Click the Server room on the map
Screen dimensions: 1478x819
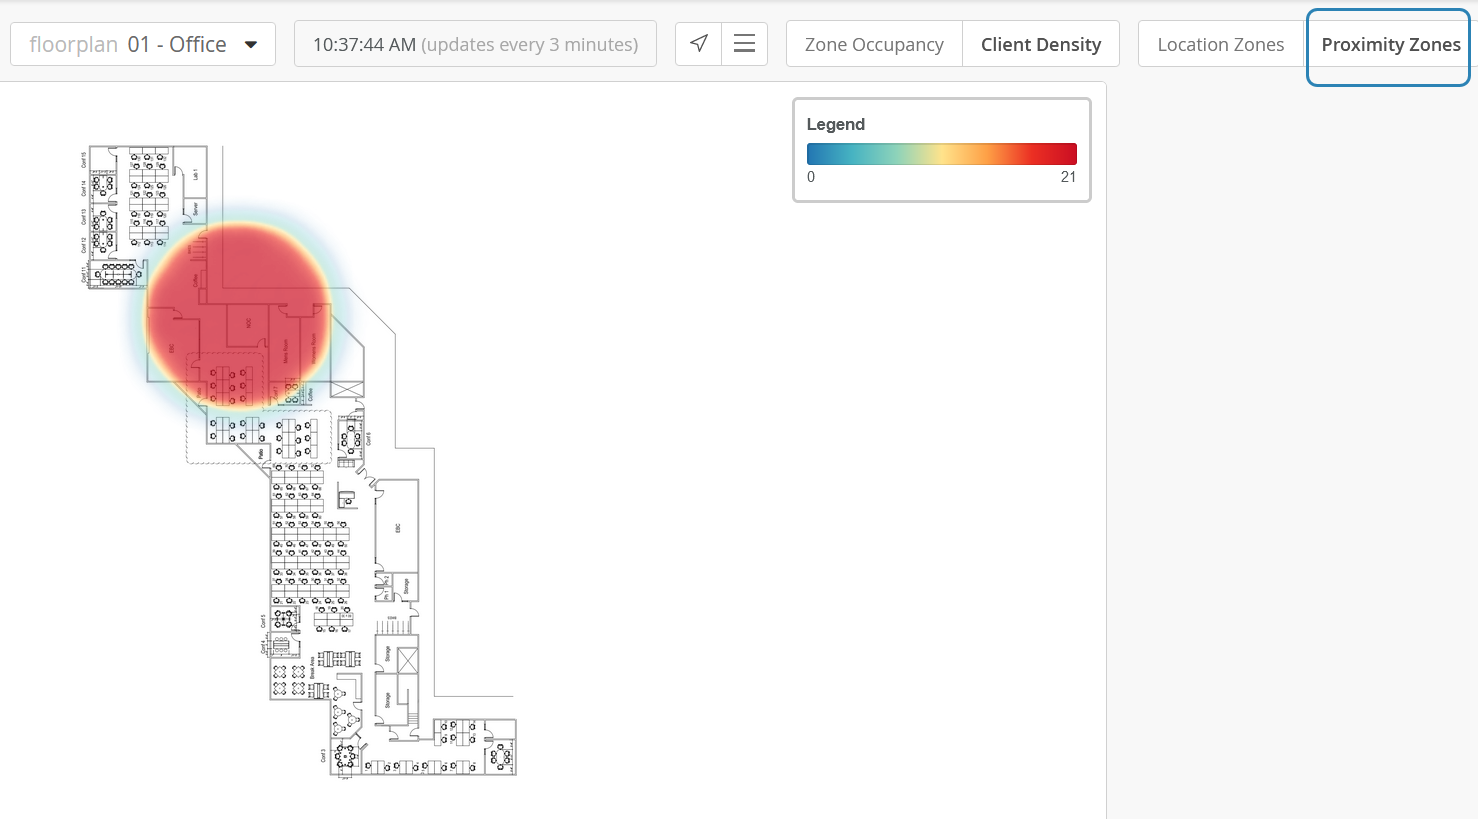click(195, 209)
